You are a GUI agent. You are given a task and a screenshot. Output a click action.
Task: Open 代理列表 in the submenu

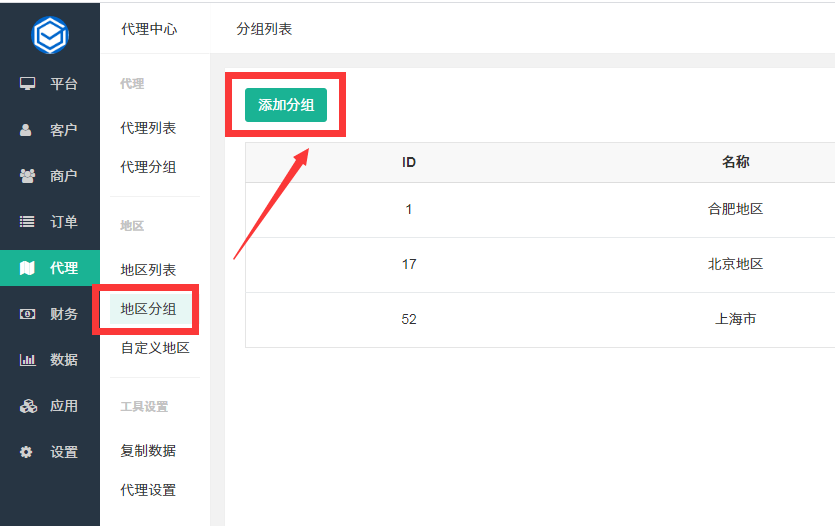pos(148,128)
